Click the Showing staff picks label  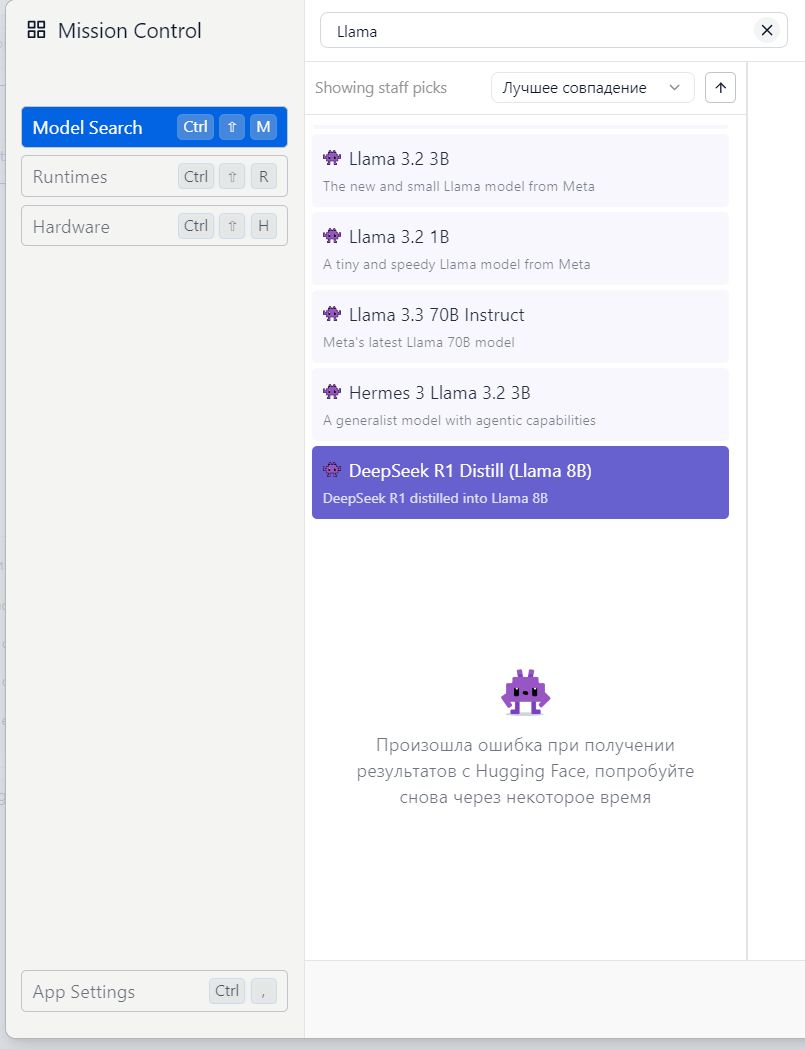pos(381,88)
